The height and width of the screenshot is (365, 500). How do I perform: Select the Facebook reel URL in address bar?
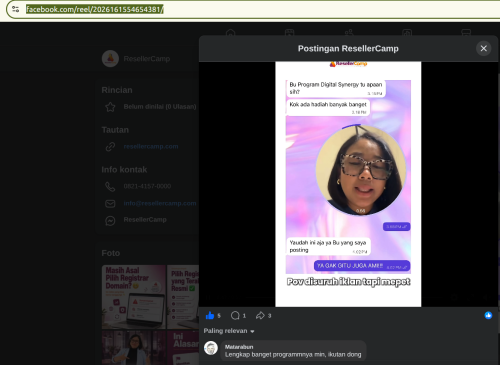[x=95, y=9]
